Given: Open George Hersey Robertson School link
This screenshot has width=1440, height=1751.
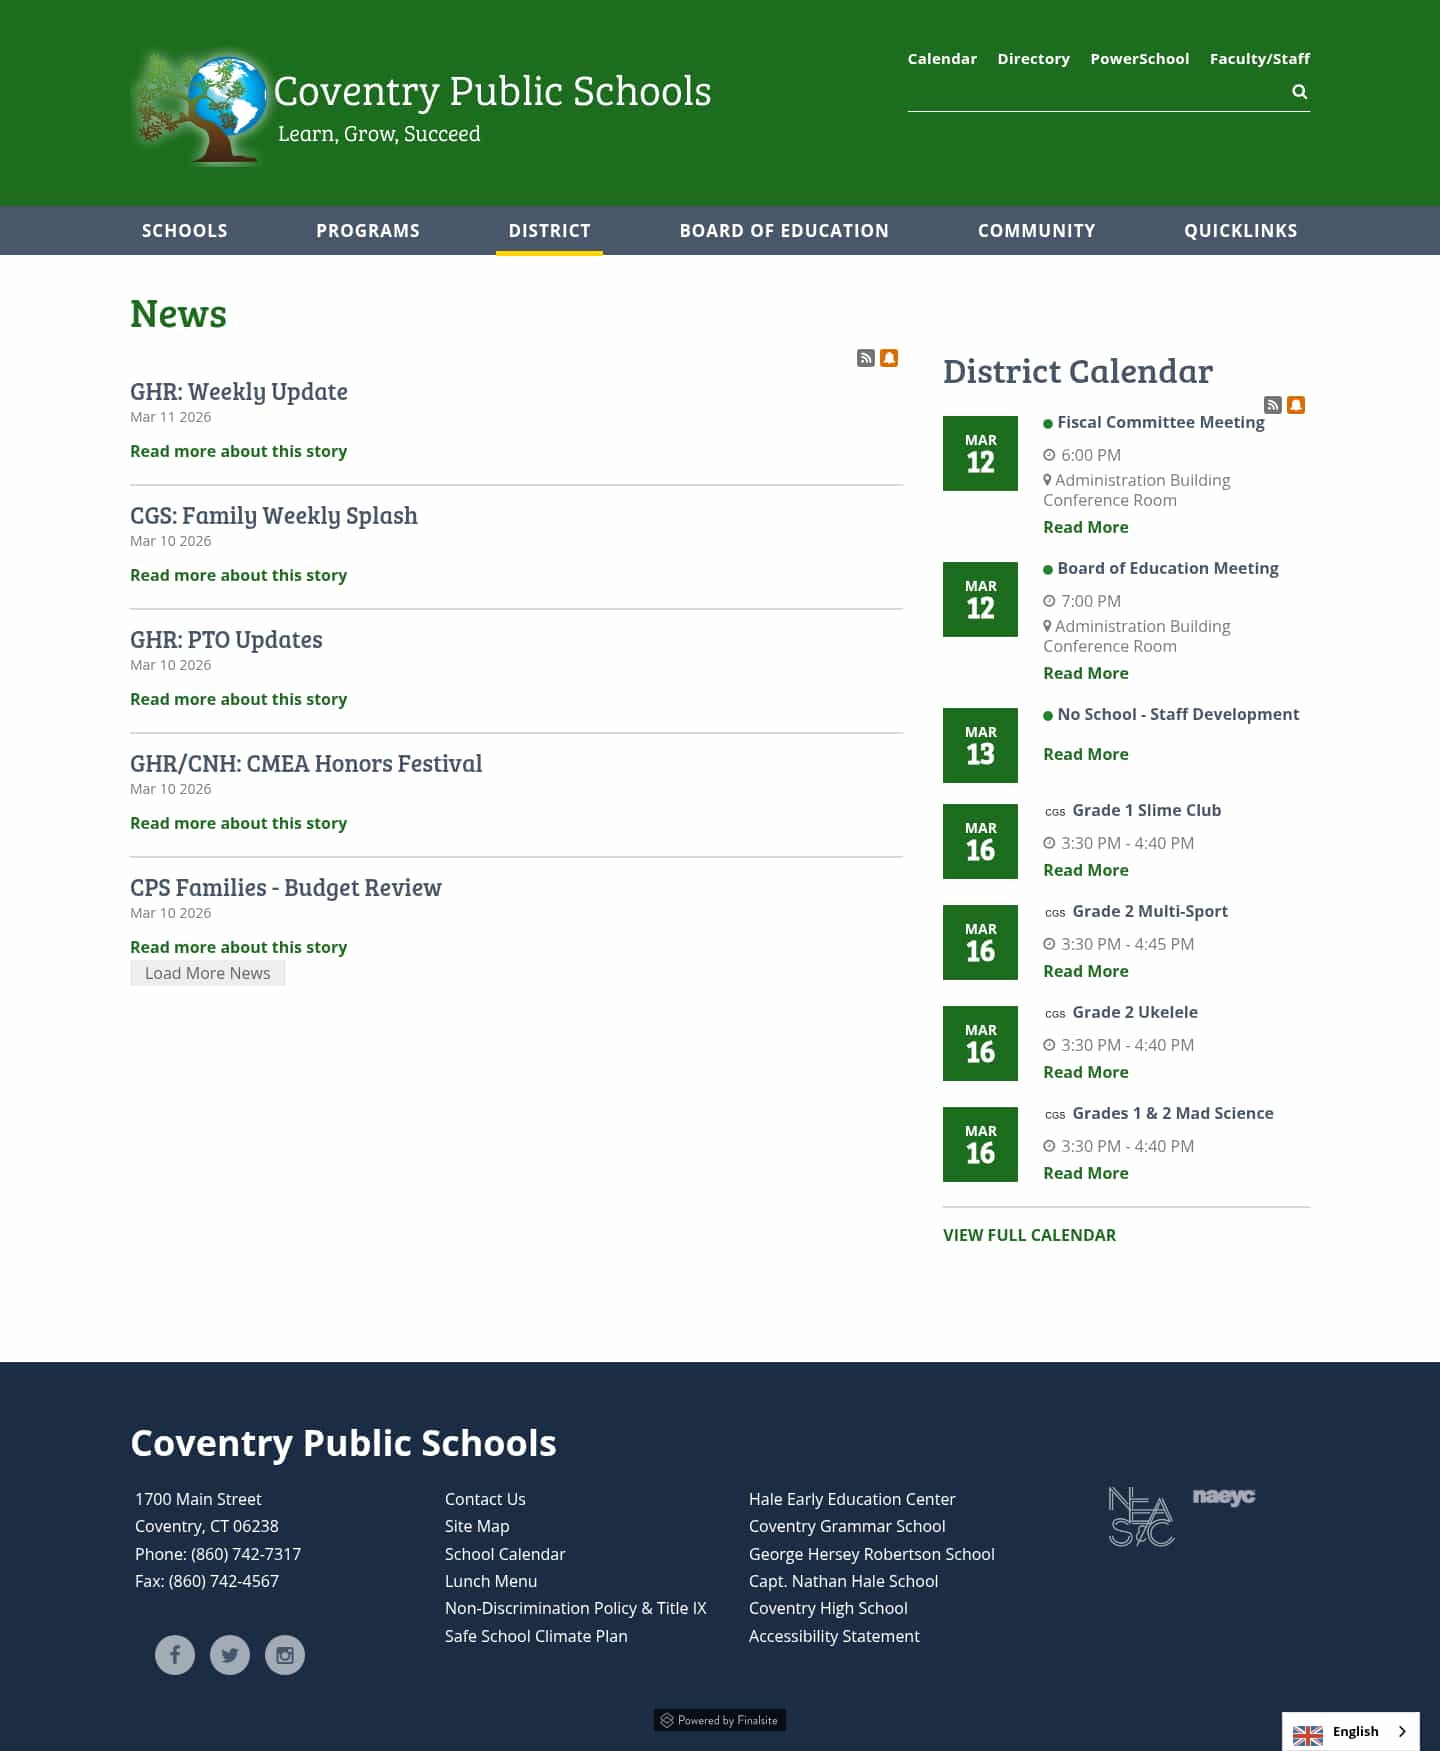Looking at the screenshot, I should click(872, 1554).
